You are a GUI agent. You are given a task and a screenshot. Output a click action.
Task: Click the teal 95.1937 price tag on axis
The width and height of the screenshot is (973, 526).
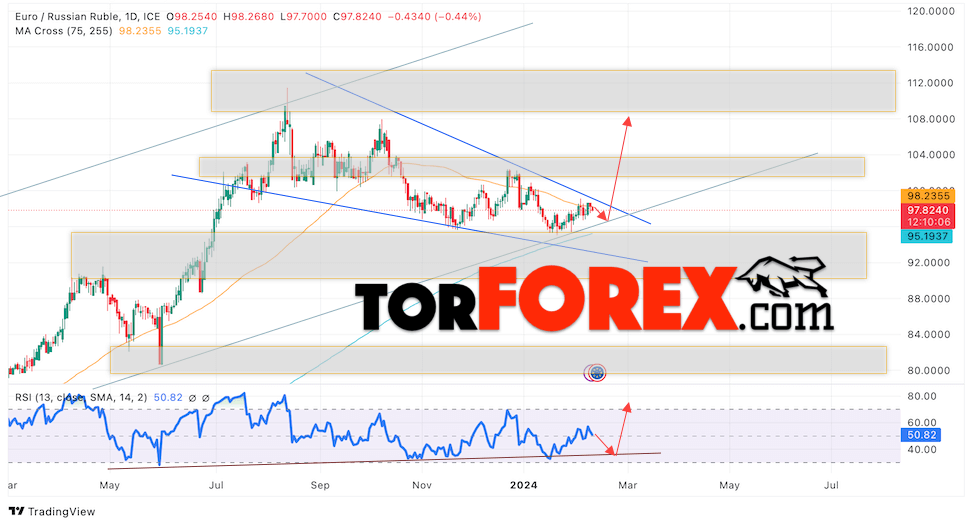click(926, 236)
